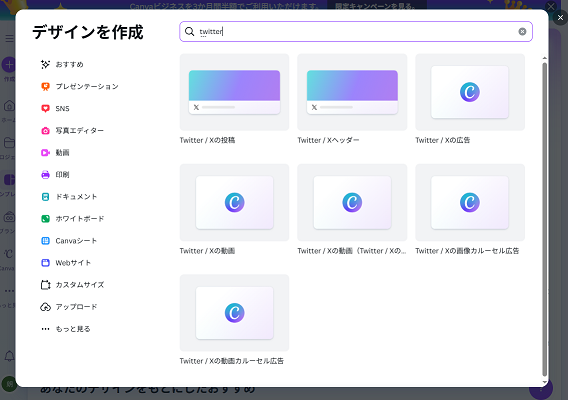Click the Webサイト icon

coord(45,263)
